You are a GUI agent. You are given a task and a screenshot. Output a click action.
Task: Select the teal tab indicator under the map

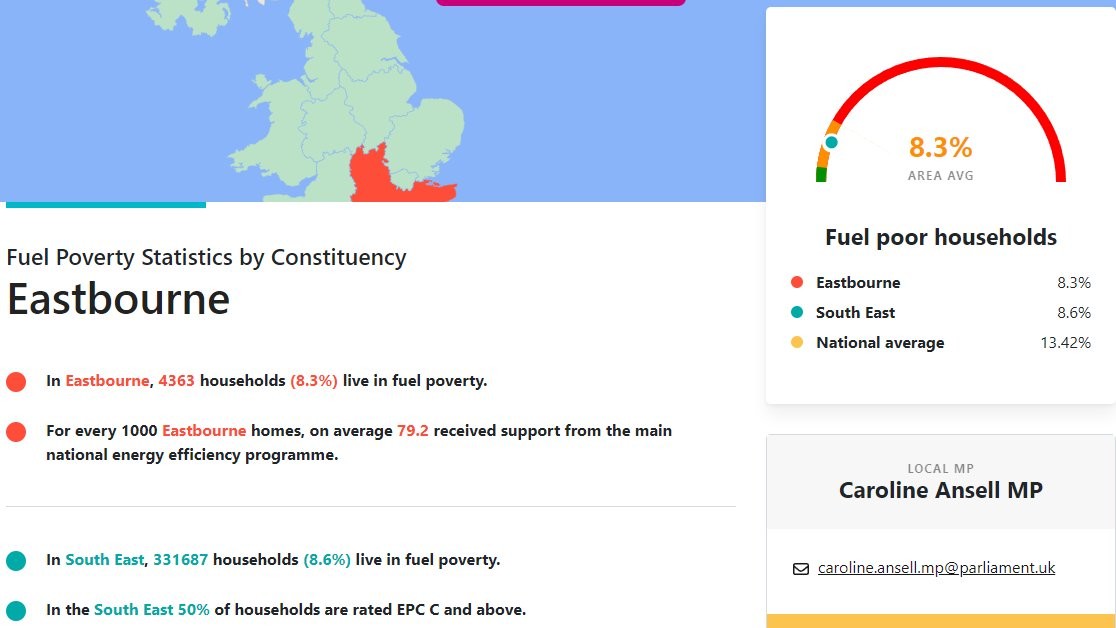click(106, 204)
